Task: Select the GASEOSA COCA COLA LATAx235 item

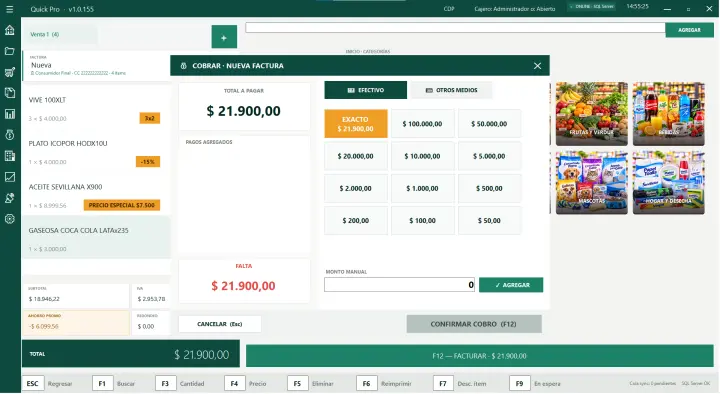Action: coord(96,238)
